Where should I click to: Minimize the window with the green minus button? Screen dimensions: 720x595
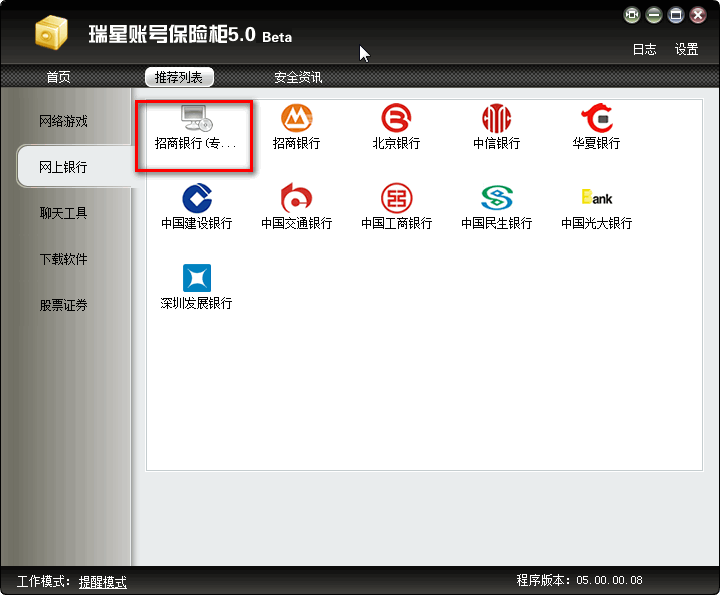[654, 15]
